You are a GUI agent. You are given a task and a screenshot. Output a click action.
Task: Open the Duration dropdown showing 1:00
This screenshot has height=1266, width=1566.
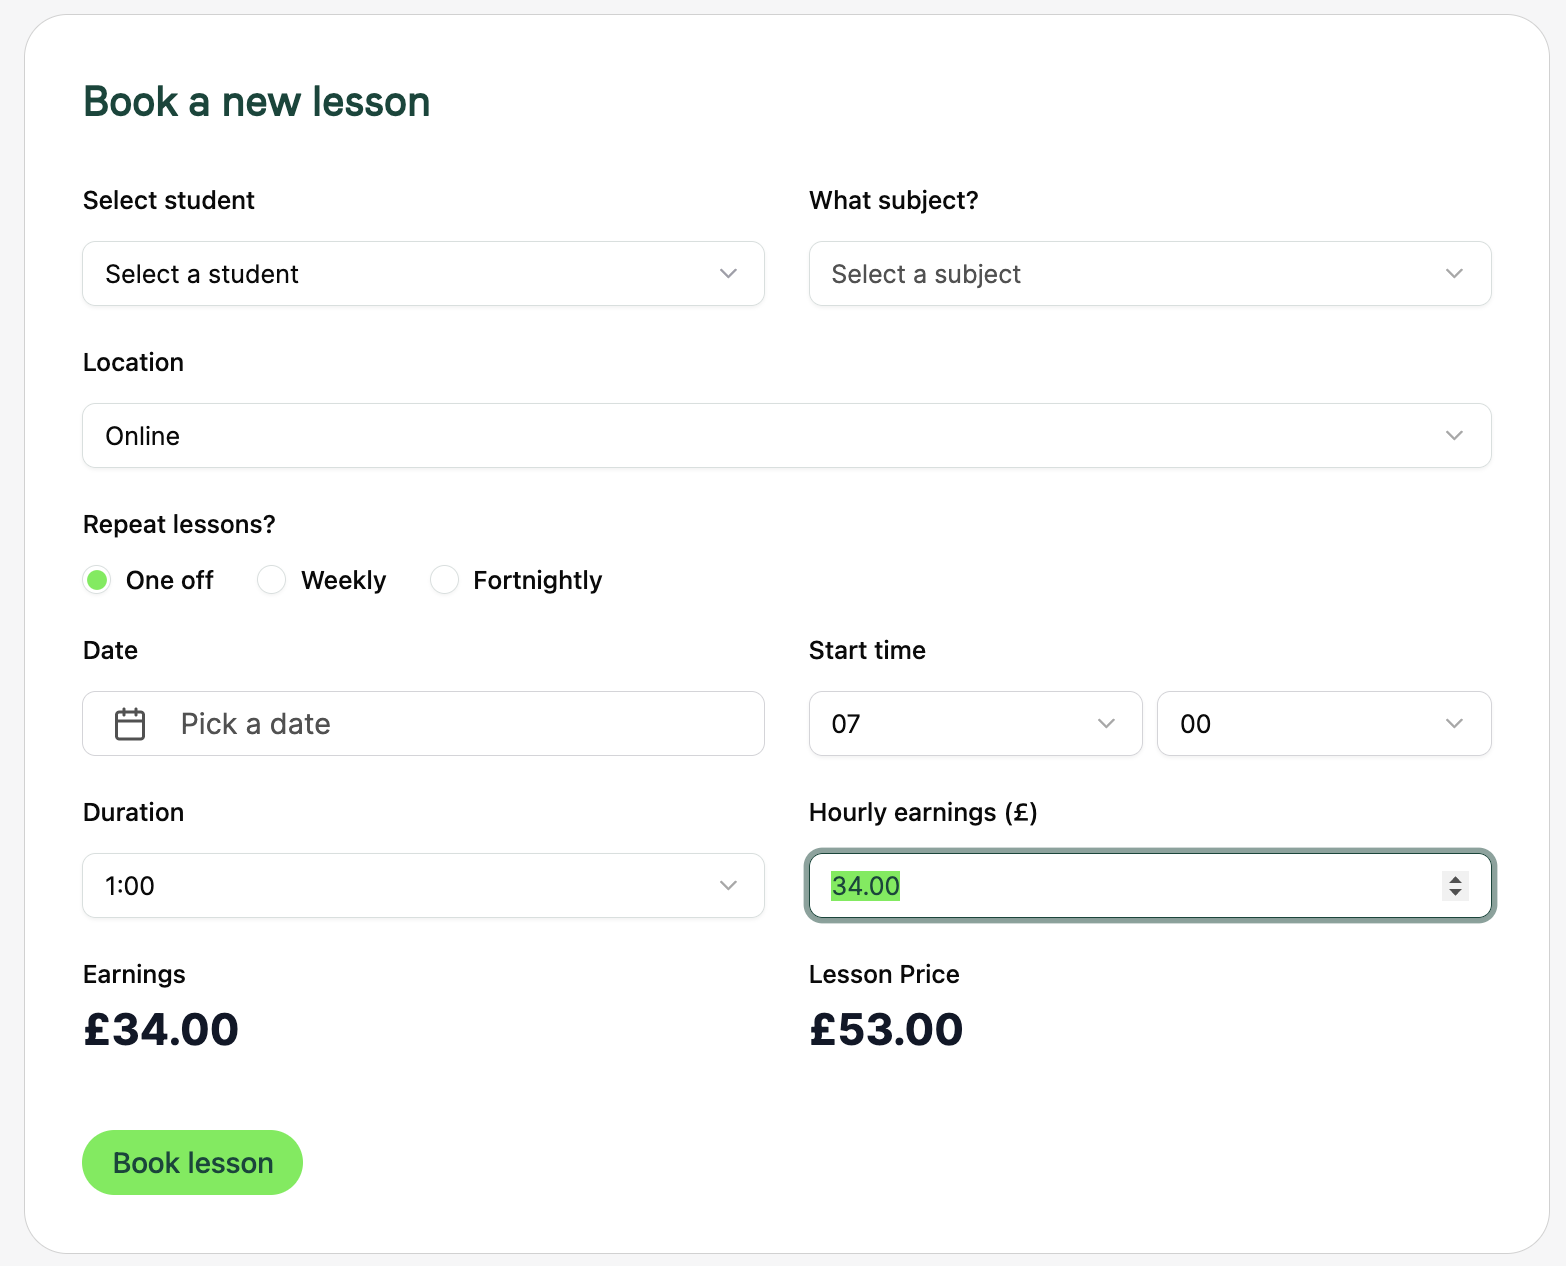click(x=423, y=886)
